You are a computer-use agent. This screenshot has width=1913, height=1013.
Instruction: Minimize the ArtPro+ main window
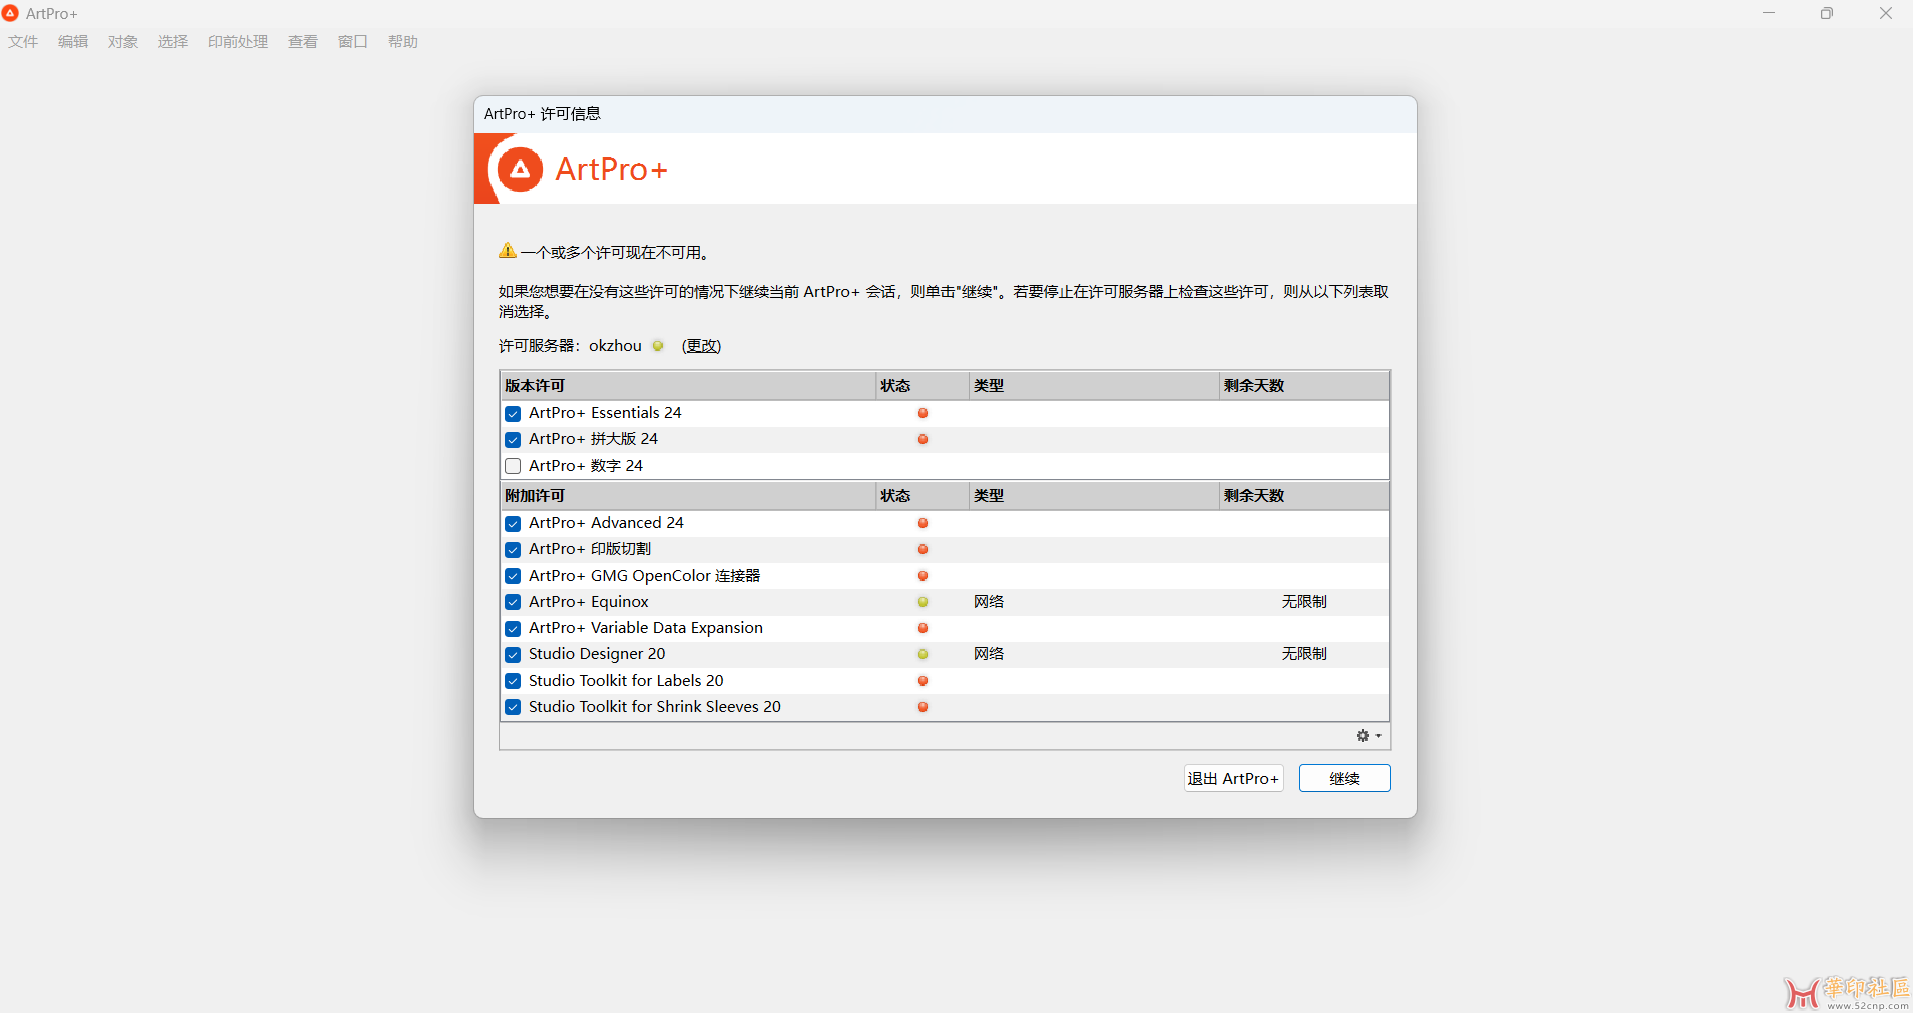(1769, 13)
